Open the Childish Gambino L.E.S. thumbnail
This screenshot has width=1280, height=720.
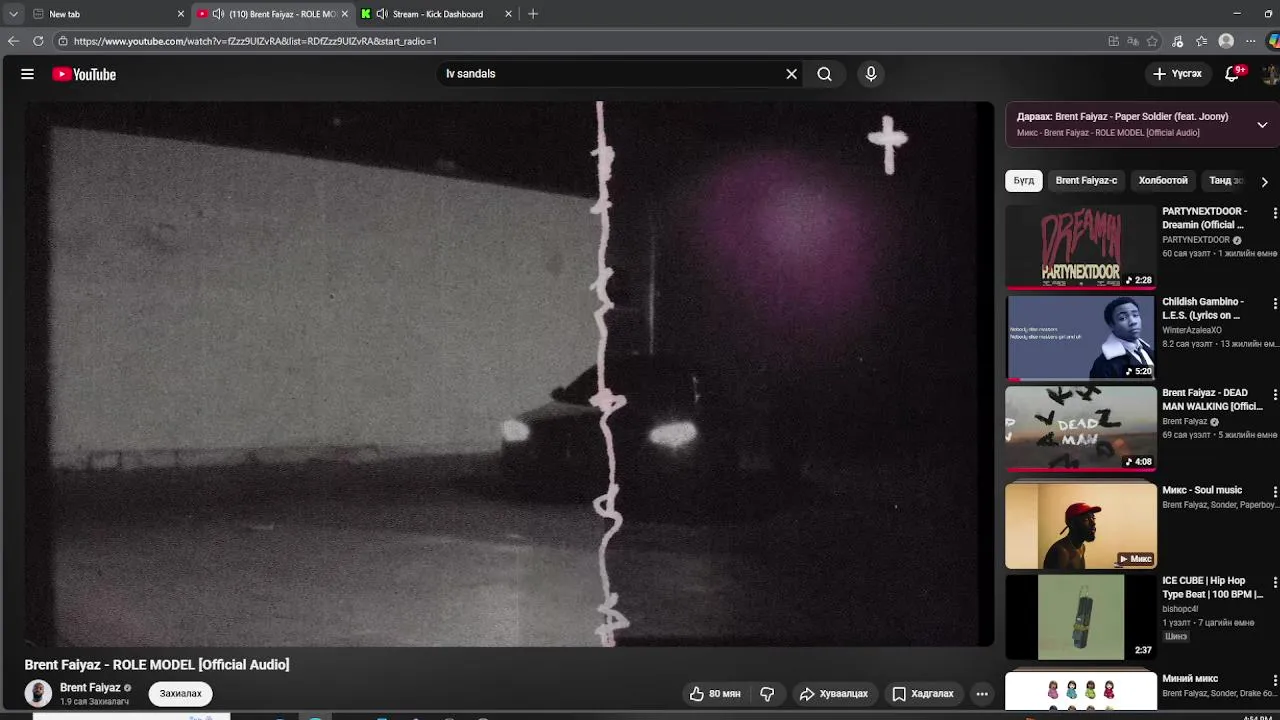(1081, 337)
